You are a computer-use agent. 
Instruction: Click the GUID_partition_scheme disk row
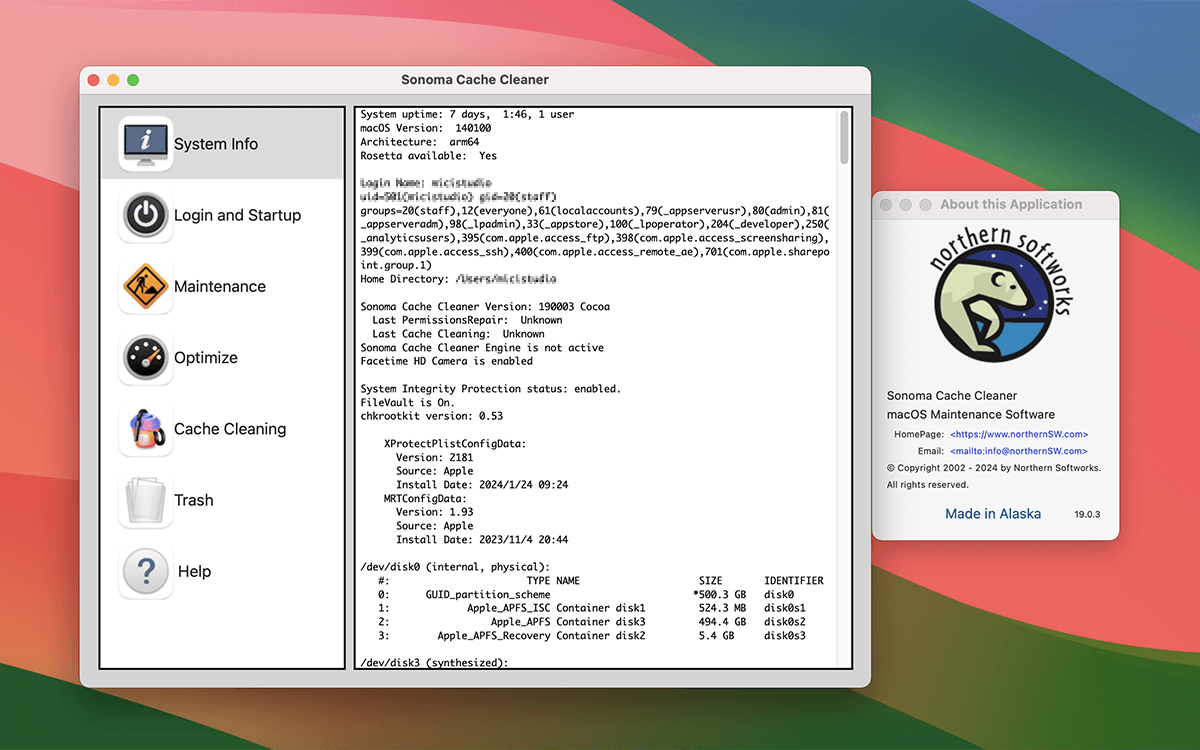pyautogui.click(x=586, y=594)
